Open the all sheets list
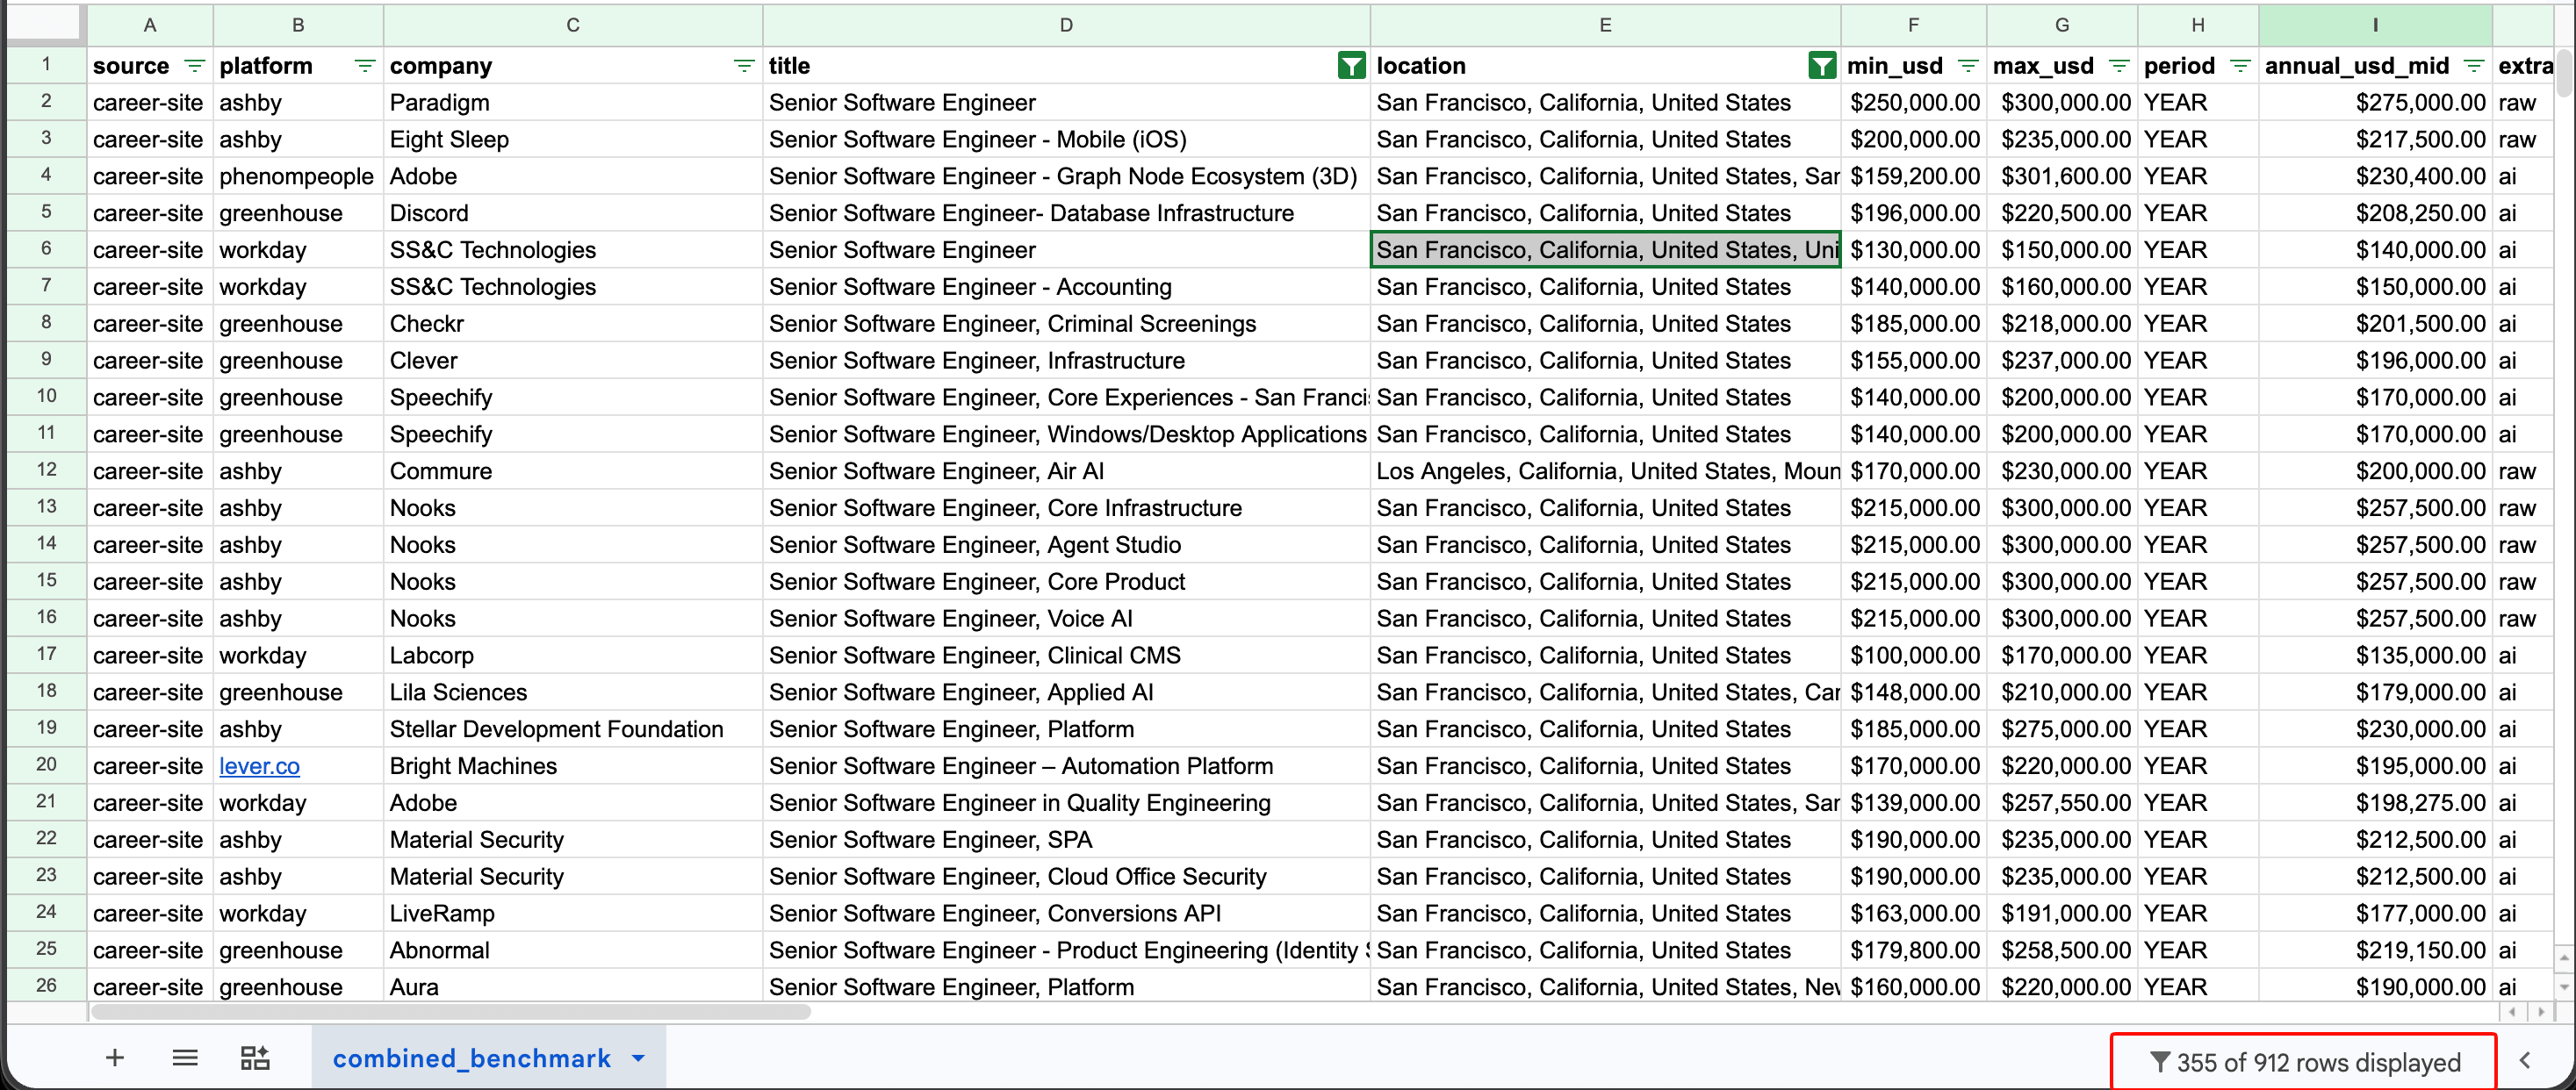 click(x=185, y=1058)
